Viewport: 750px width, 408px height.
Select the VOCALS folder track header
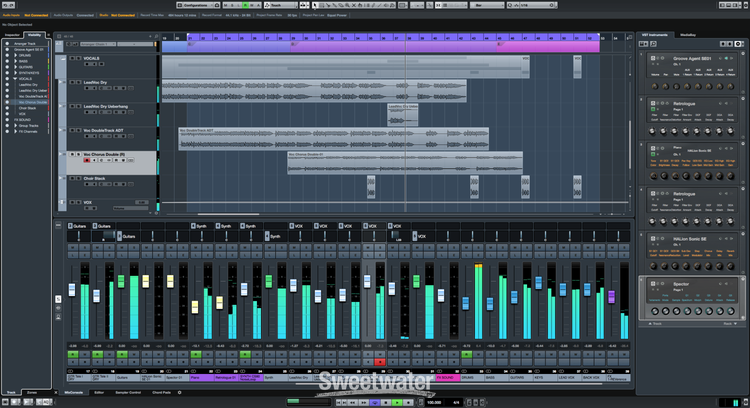click(x=111, y=66)
